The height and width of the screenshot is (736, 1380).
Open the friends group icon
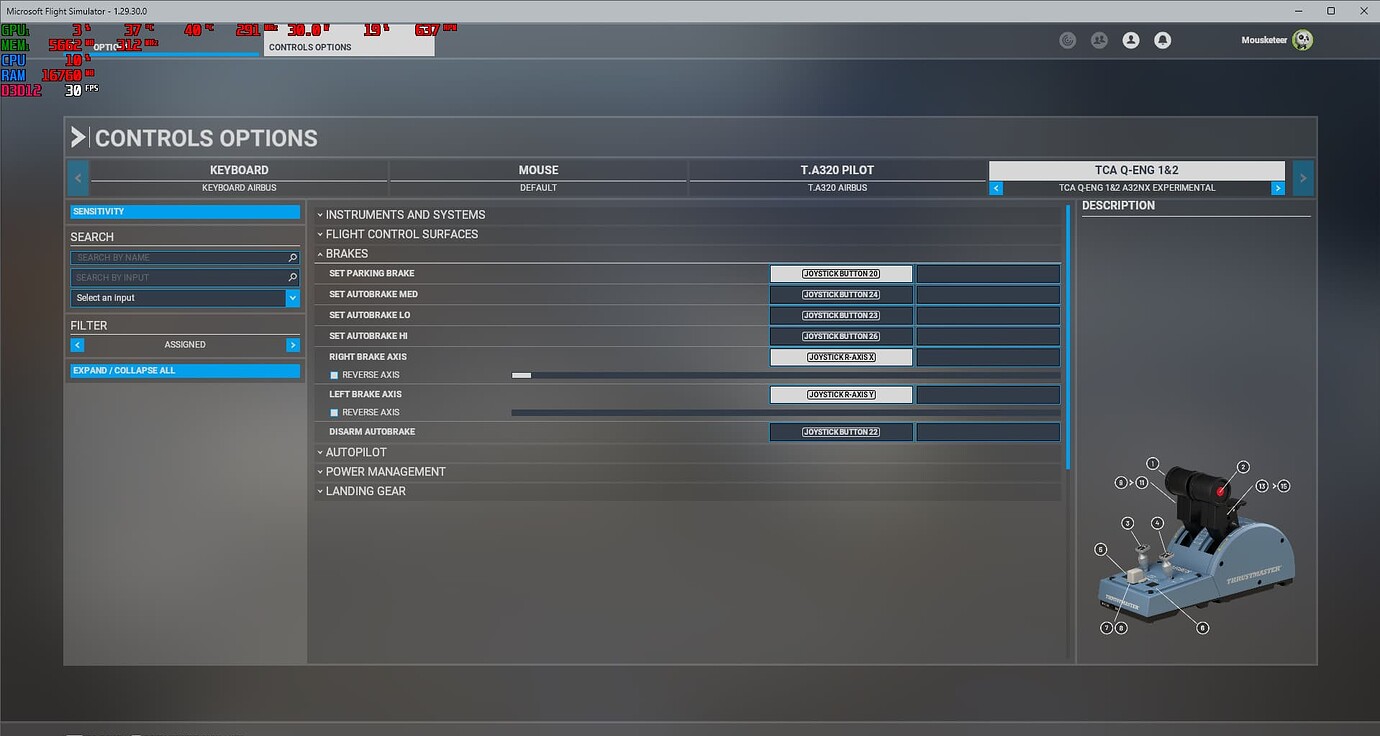(x=1099, y=41)
